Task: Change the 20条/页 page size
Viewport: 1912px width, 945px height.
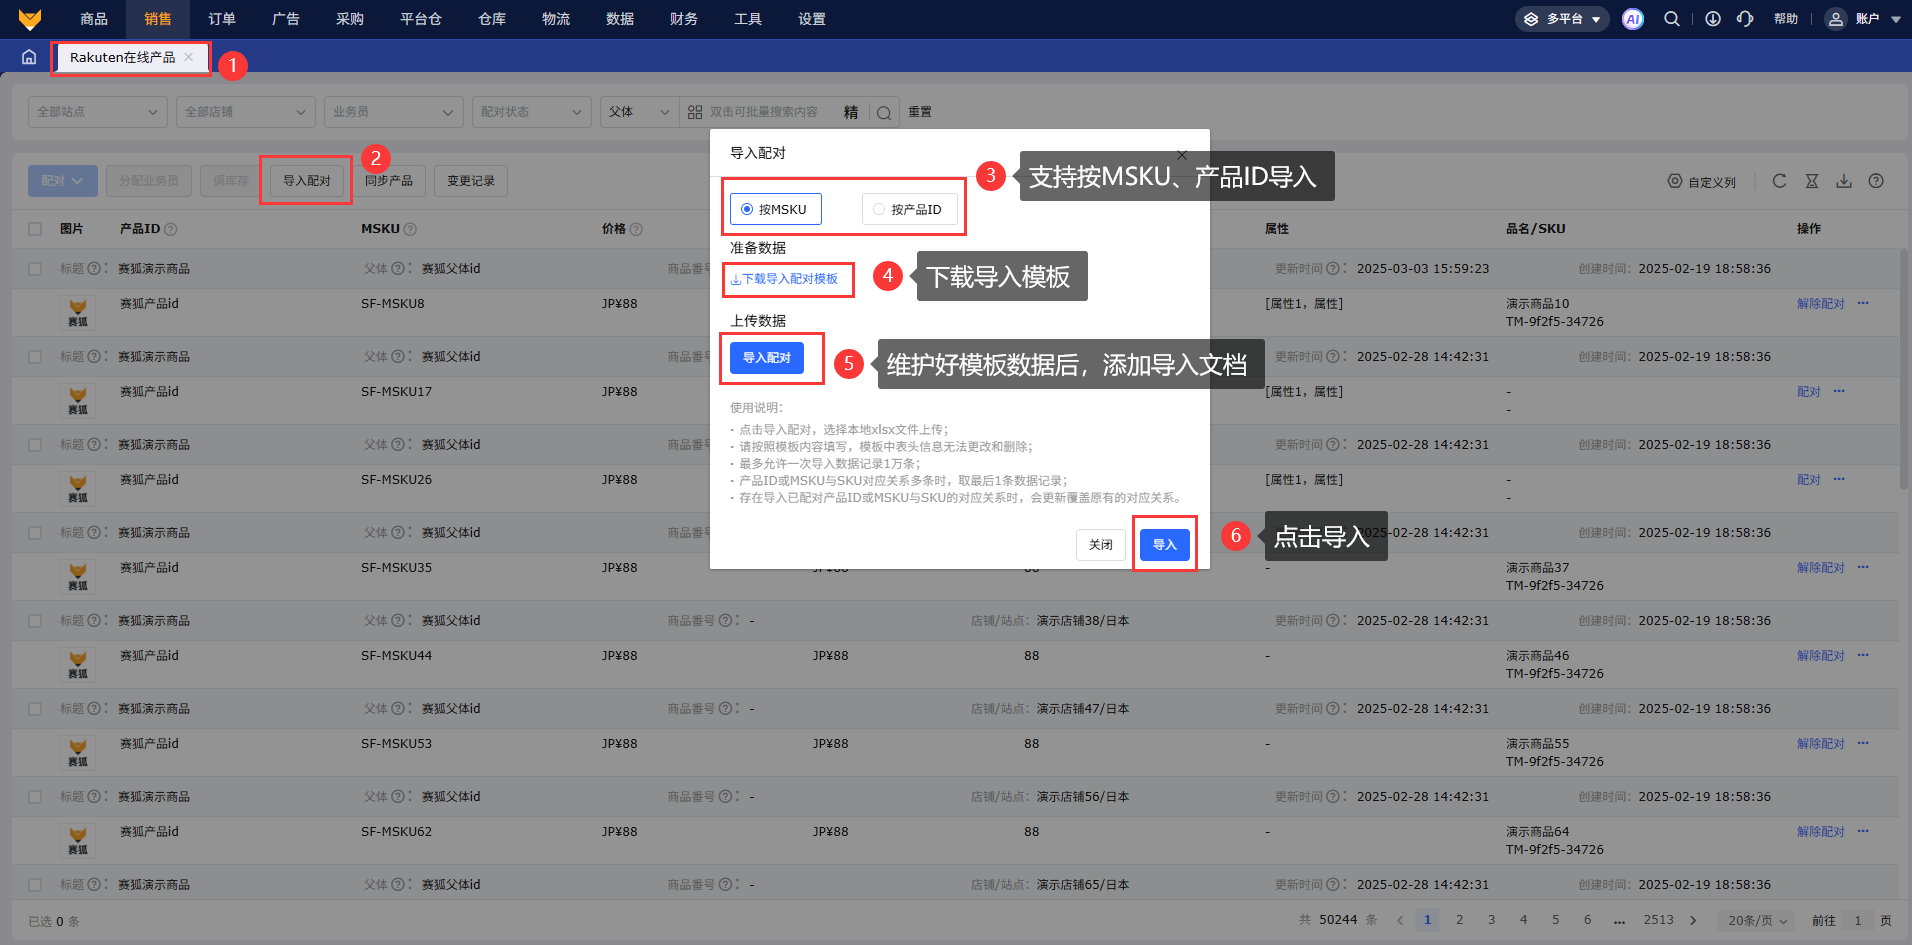Action: click(1757, 920)
